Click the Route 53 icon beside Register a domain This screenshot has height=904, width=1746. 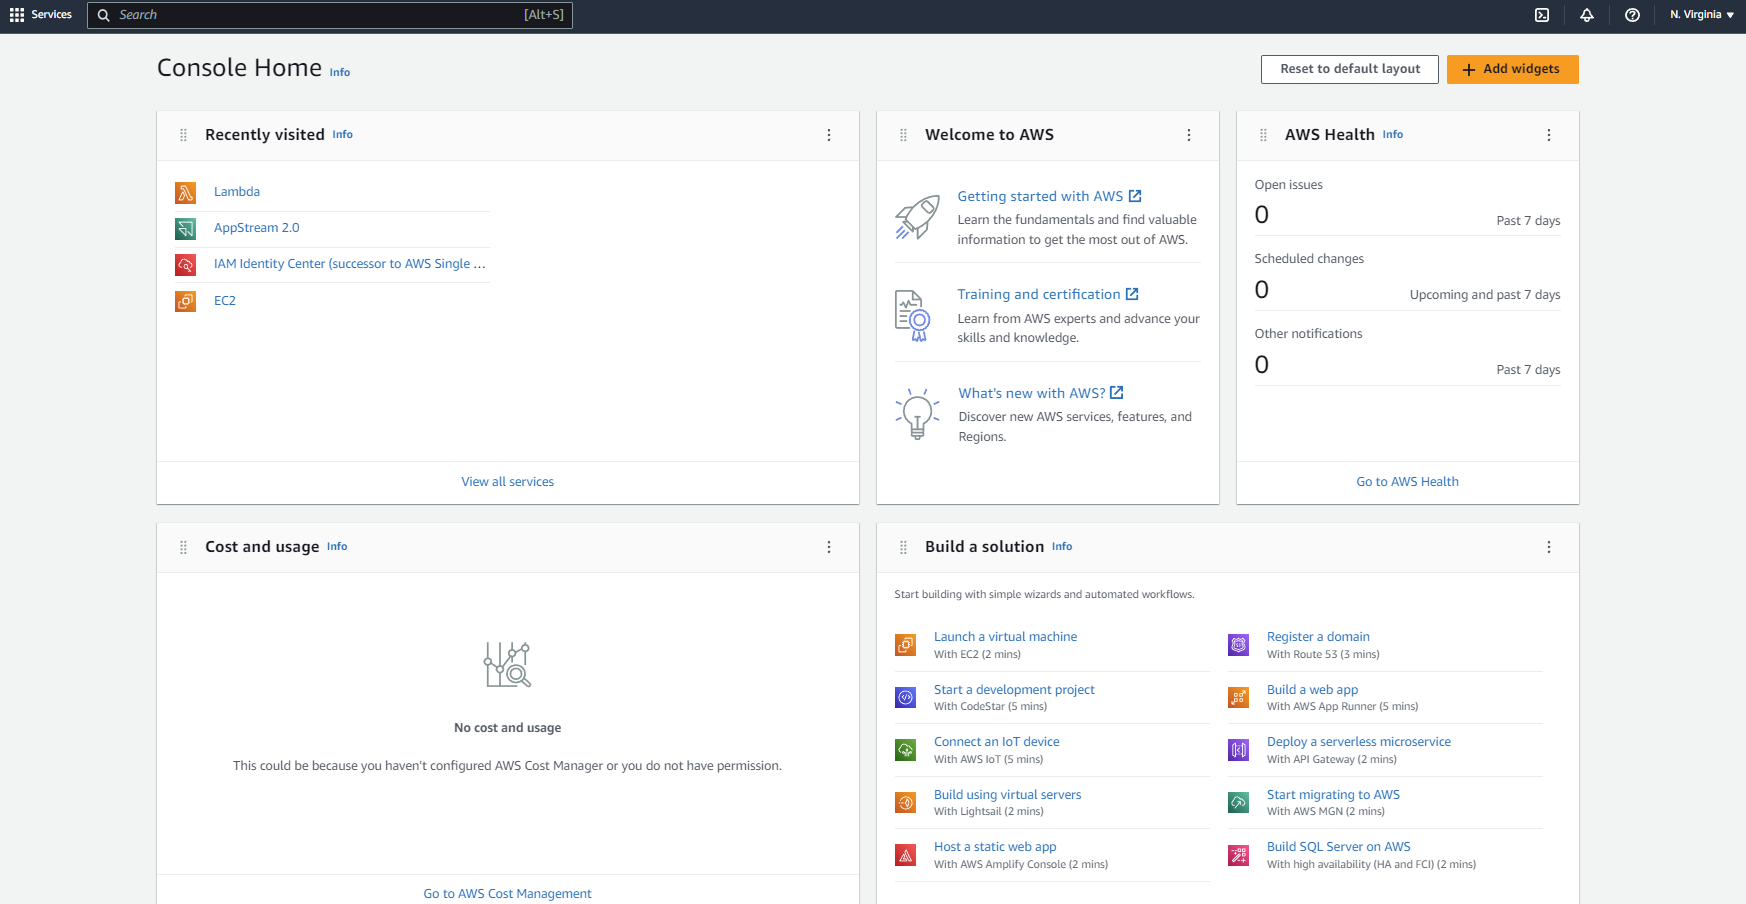(x=1237, y=645)
